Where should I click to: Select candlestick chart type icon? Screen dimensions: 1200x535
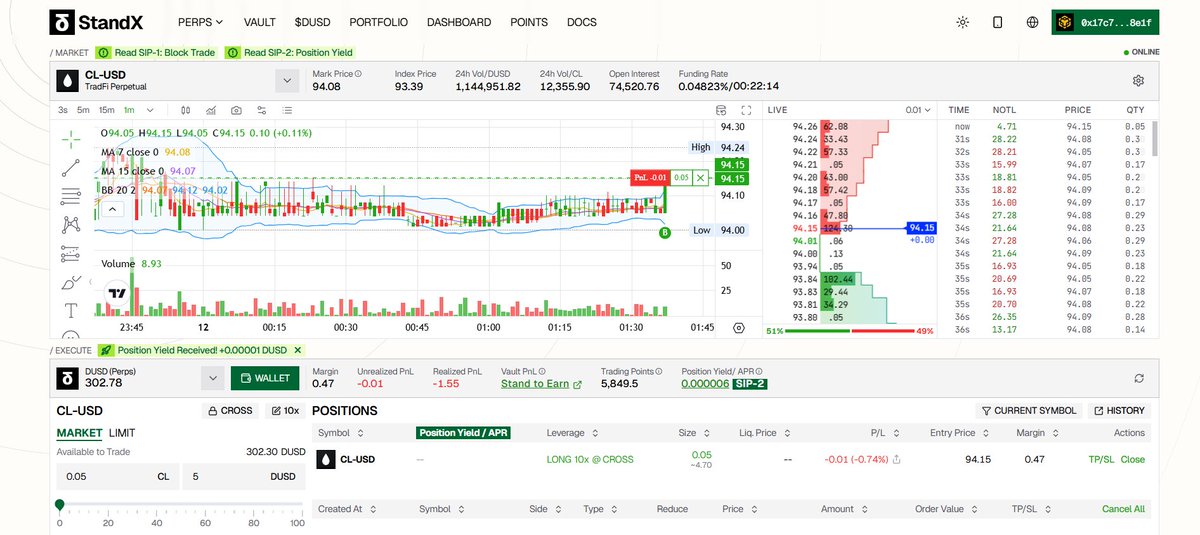coord(186,110)
